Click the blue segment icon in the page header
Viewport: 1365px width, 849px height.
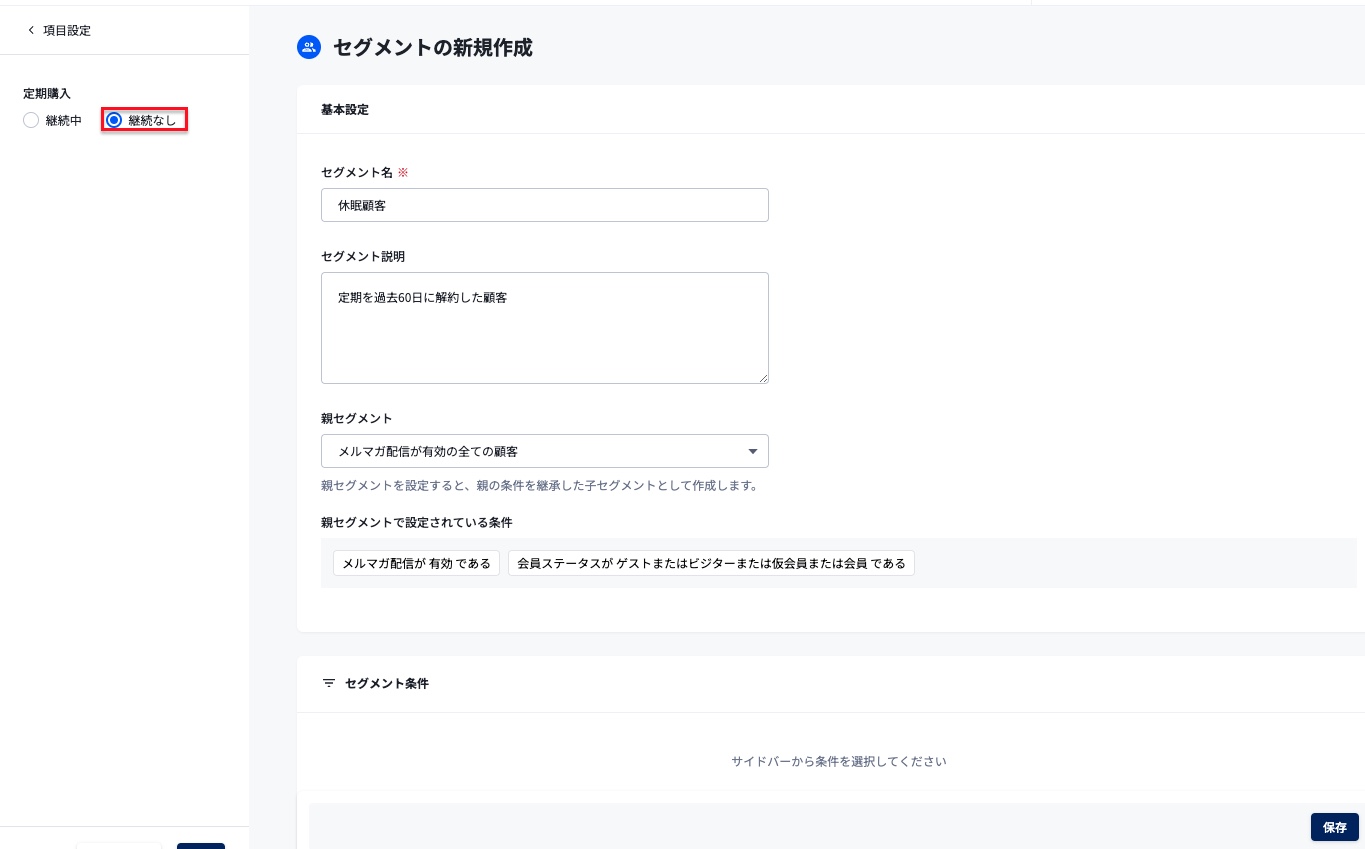coord(309,47)
